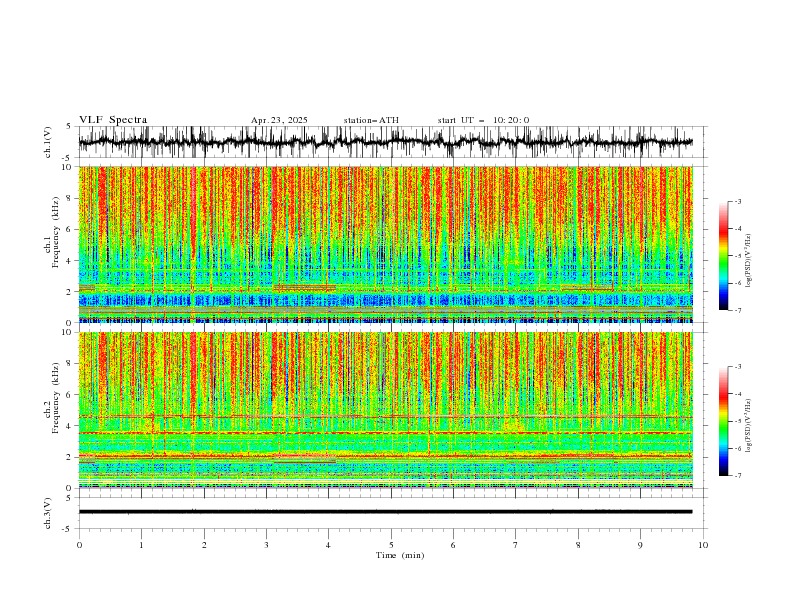Viewport: 792px width, 612px height.
Task: Click the time axis tick label "1"
Action: click(x=141, y=545)
